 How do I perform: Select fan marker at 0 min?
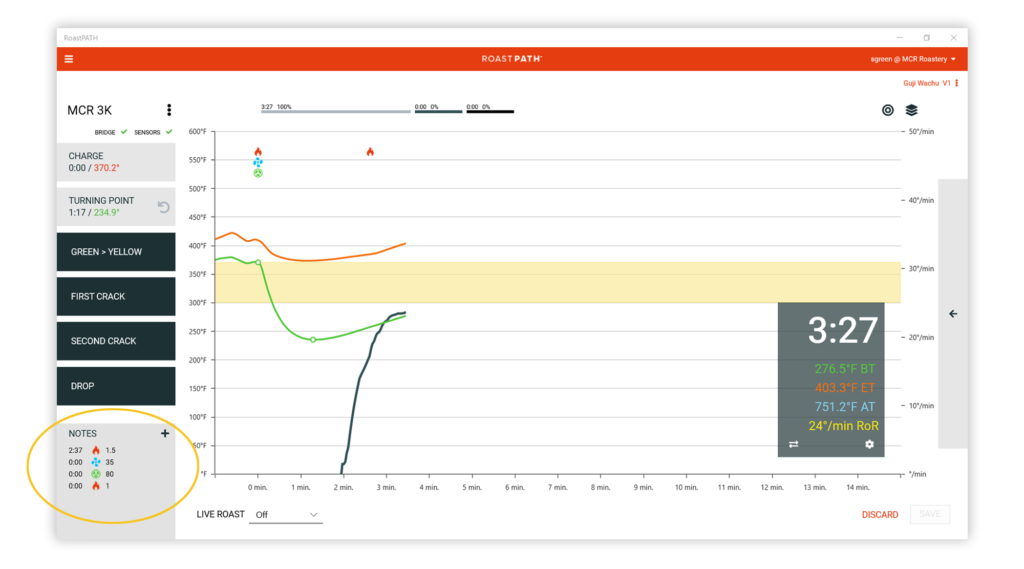click(258, 162)
